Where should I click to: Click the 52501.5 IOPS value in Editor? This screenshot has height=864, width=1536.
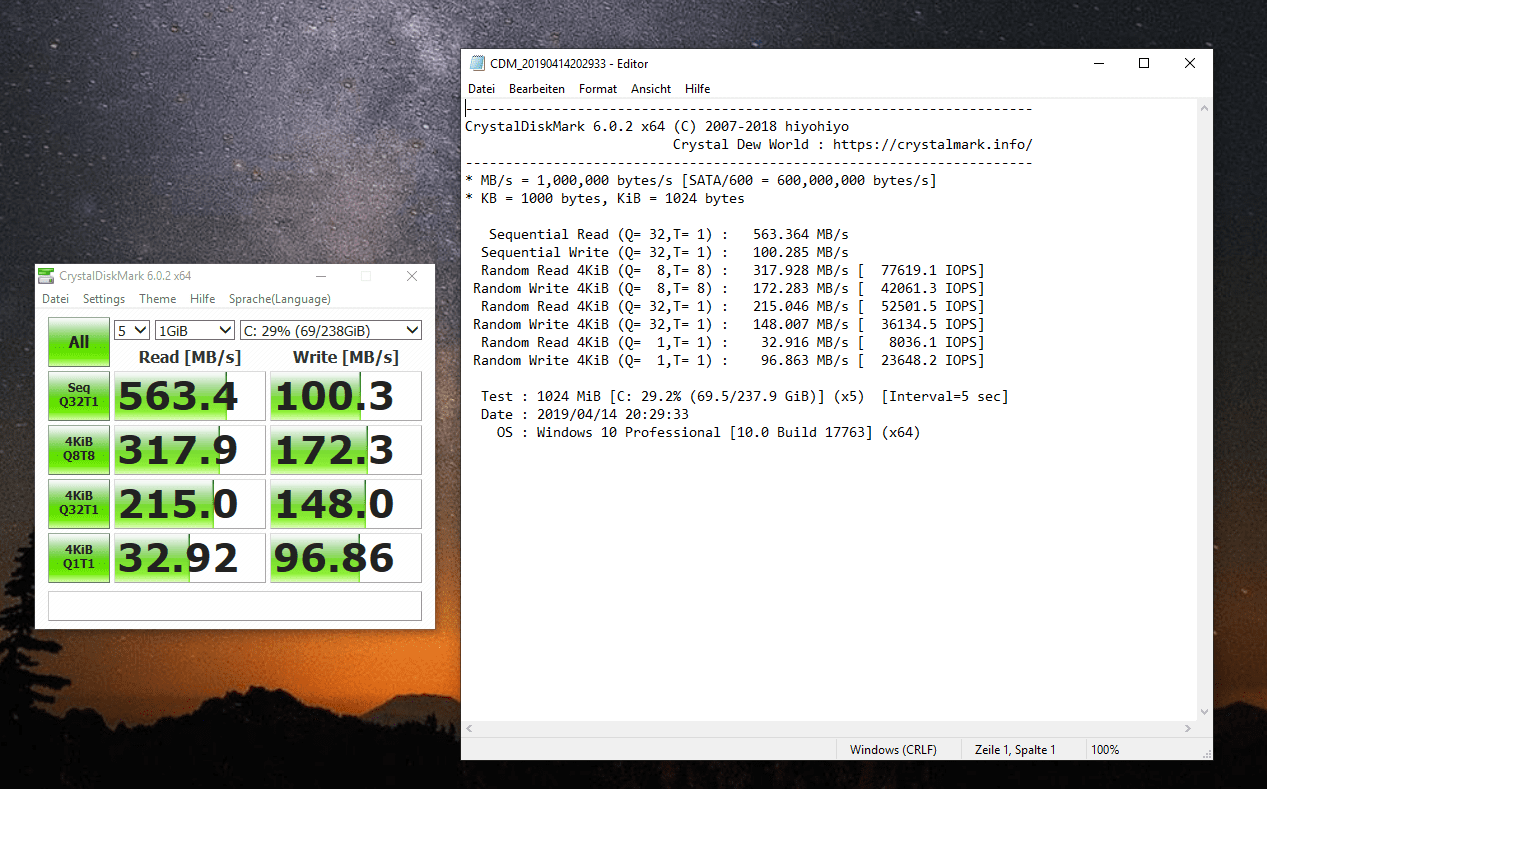point(932,307)
